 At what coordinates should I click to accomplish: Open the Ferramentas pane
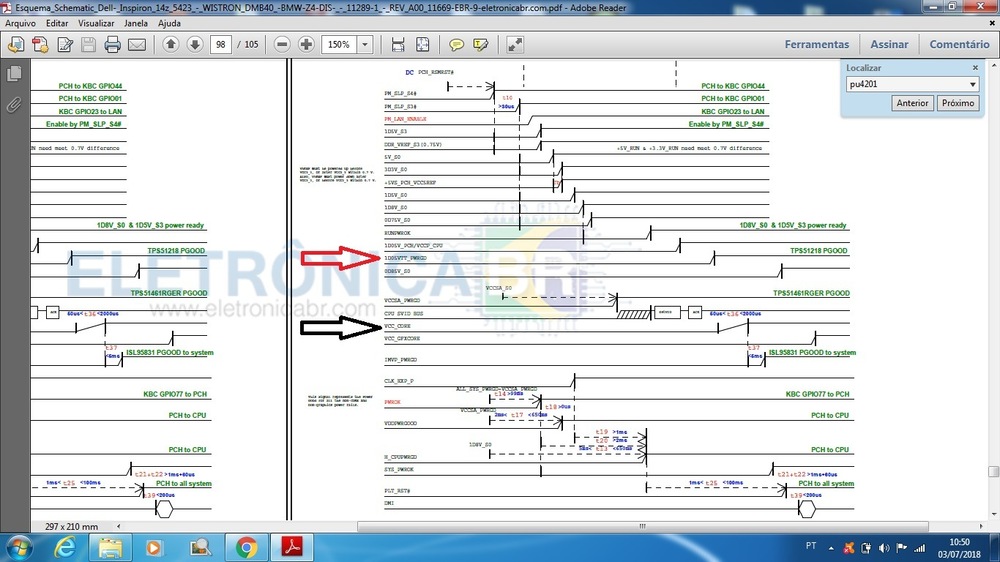(816, 44)
